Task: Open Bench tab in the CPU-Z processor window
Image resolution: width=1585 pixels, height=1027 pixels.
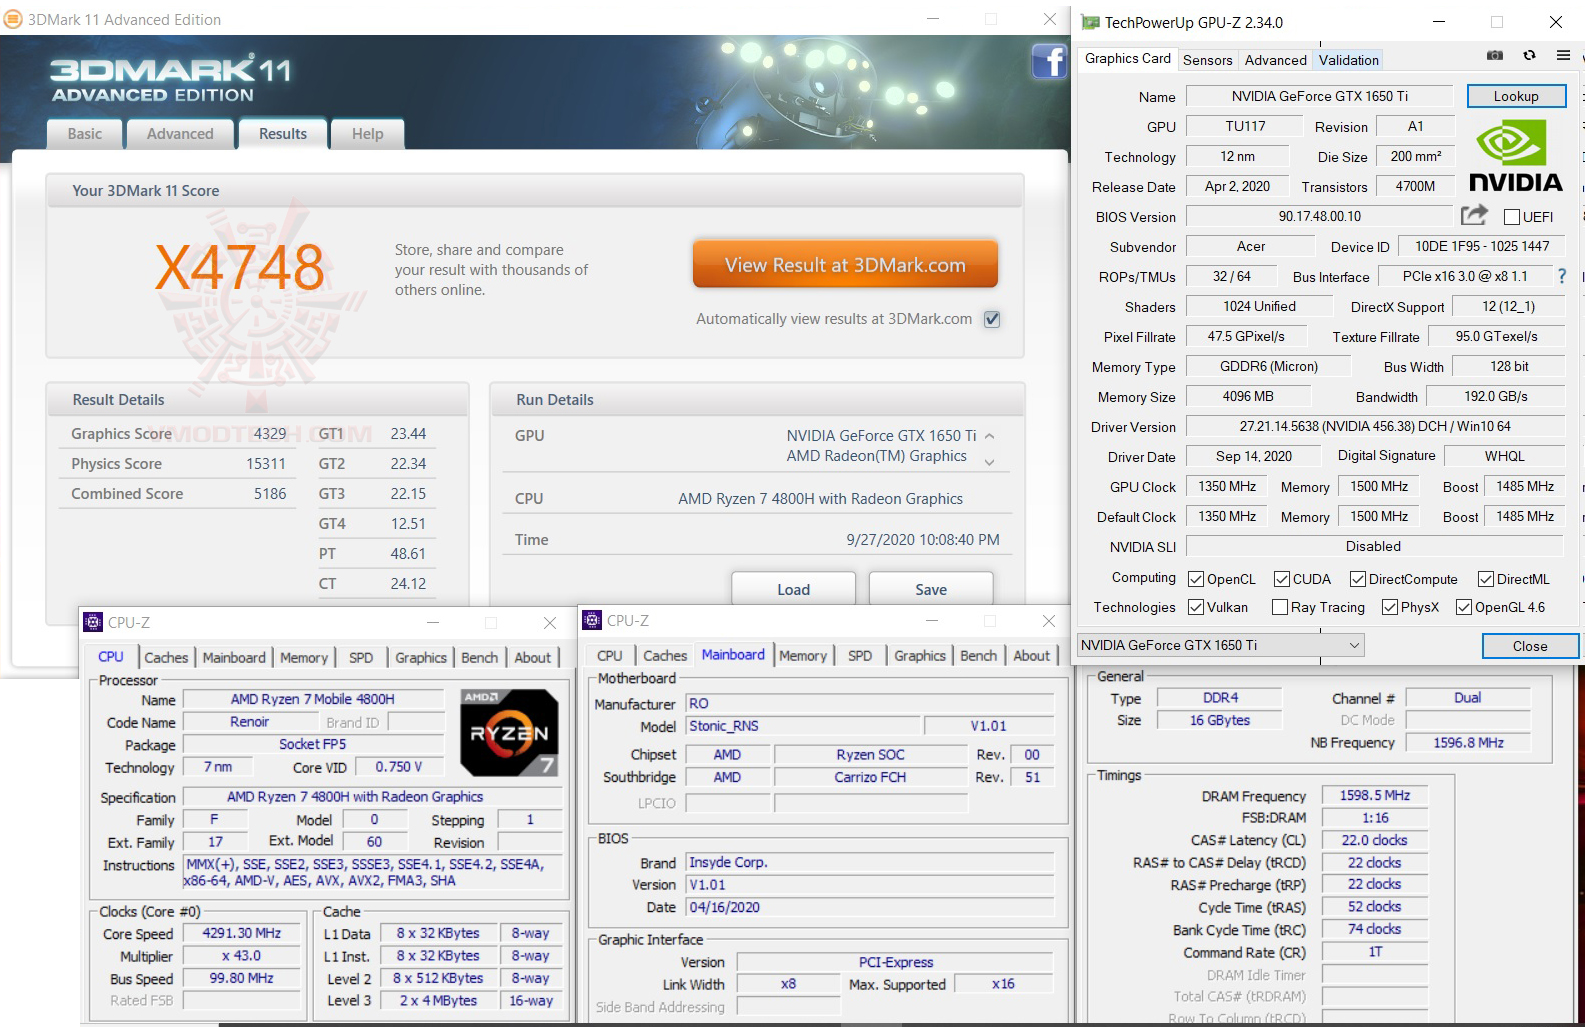Action: tap(479, 657)
